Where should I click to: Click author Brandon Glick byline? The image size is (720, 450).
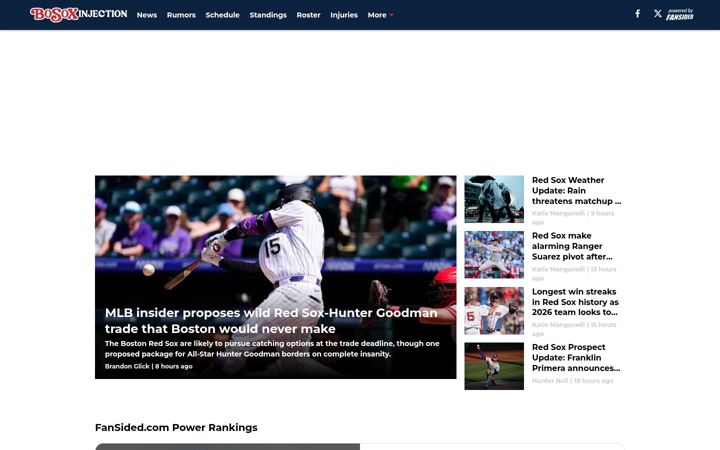pyautogui.click(x=127, y=366)
